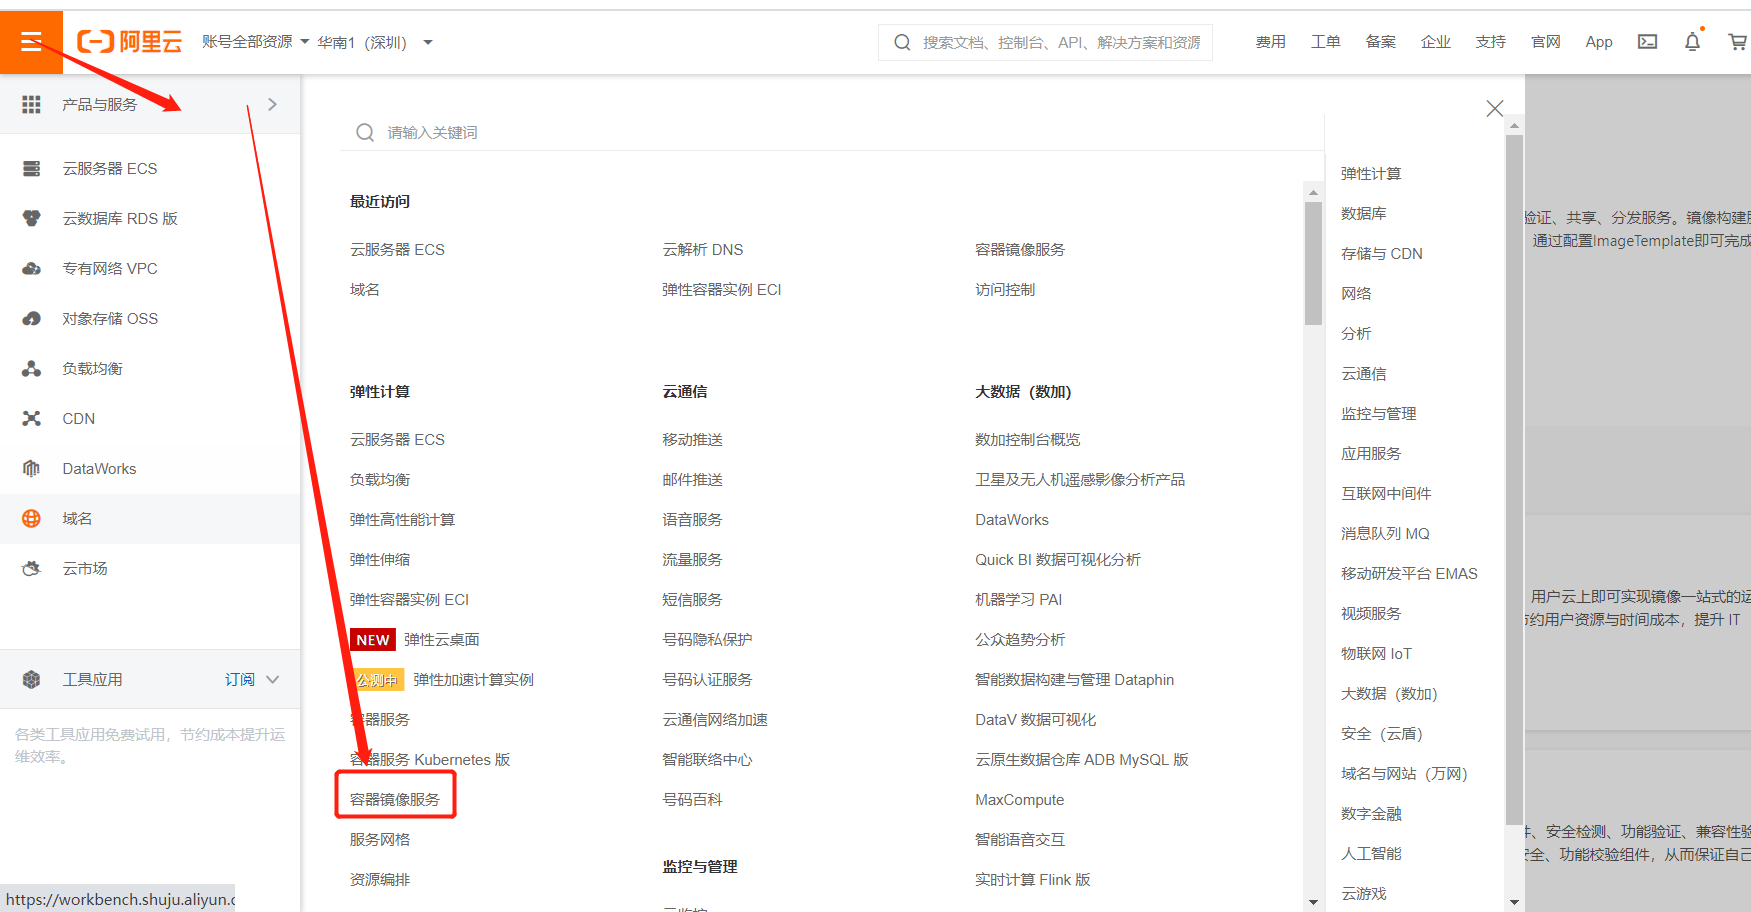Select 人工智能 category
Viewport: 1751px width, 912px height.
(x=1371, y=854)
